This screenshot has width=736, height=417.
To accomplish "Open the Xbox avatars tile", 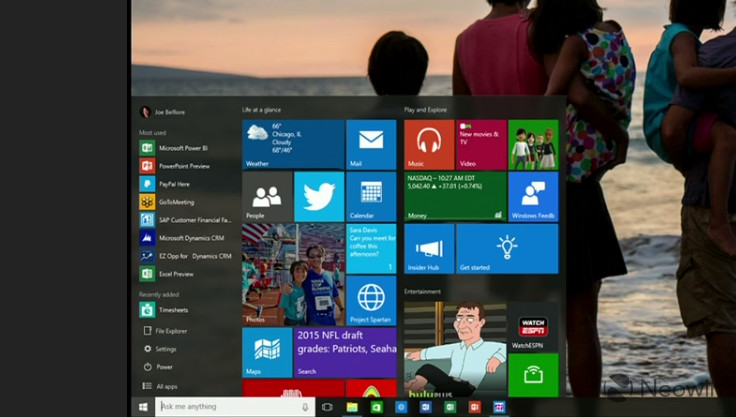I will point(534,145).
